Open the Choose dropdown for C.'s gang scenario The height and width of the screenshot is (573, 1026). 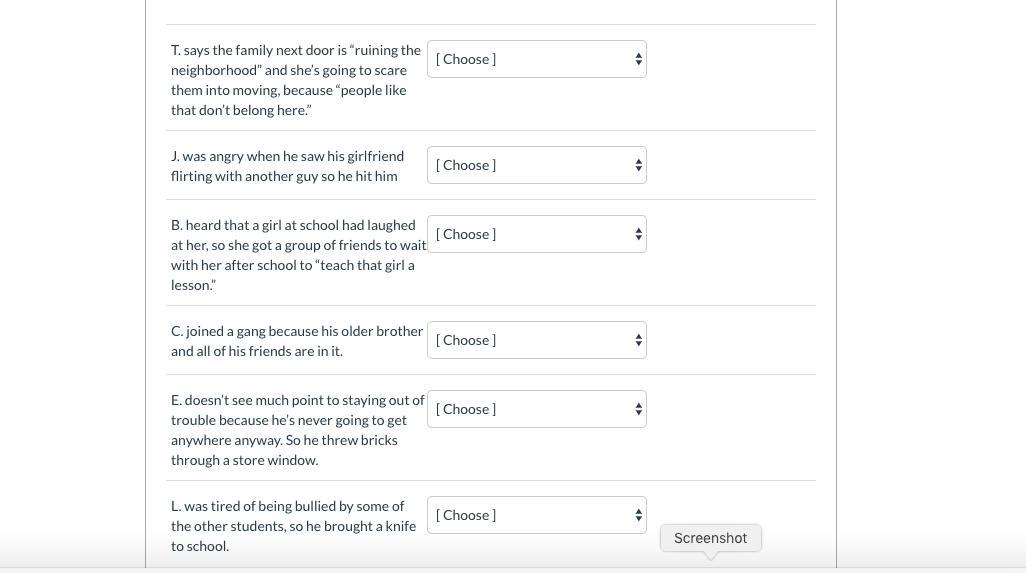click(x=536, y=340)
